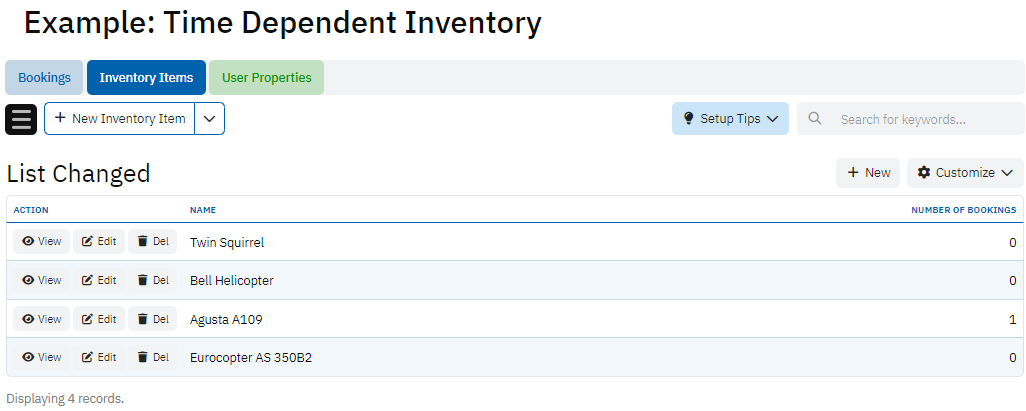
Task: Click the Edit pencil icon for Agusta A109
Action: point(87,319)
